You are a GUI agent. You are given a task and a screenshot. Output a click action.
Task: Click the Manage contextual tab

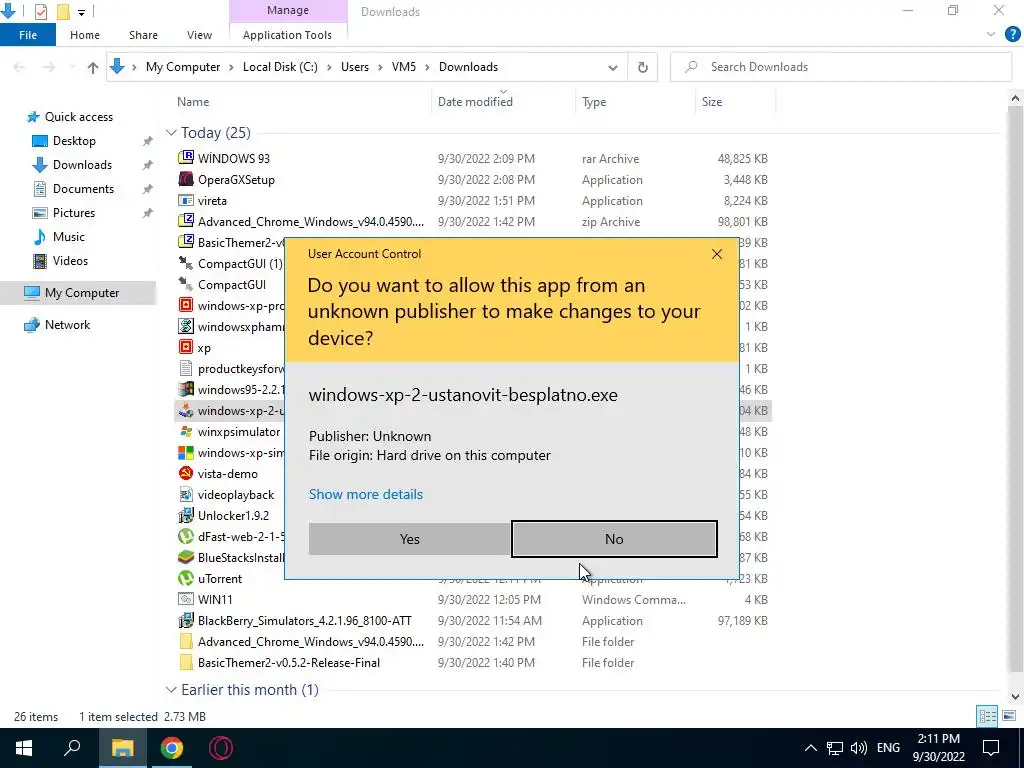287,10
